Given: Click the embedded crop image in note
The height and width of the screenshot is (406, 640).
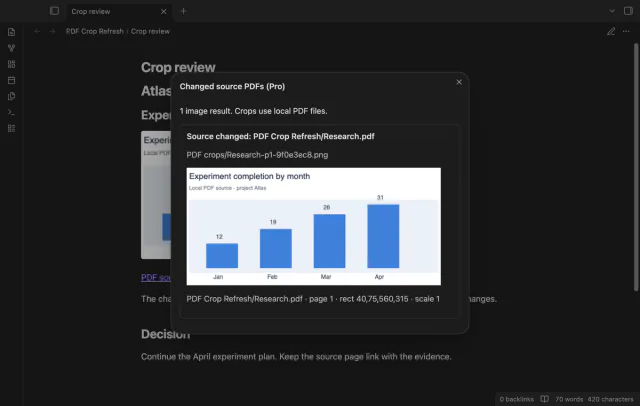Looking at the screenshot, I should click(156, 195).
